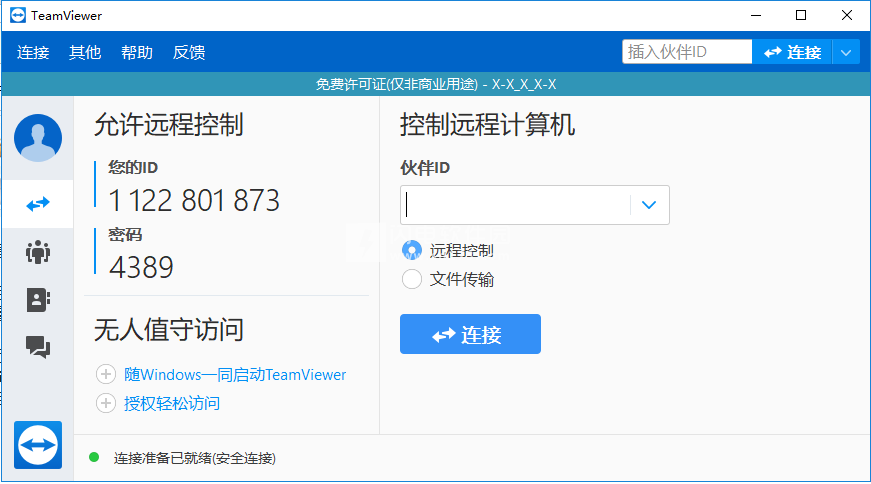Click status text 连接准备已就绪(安全连接)

[x=194, y=458]
